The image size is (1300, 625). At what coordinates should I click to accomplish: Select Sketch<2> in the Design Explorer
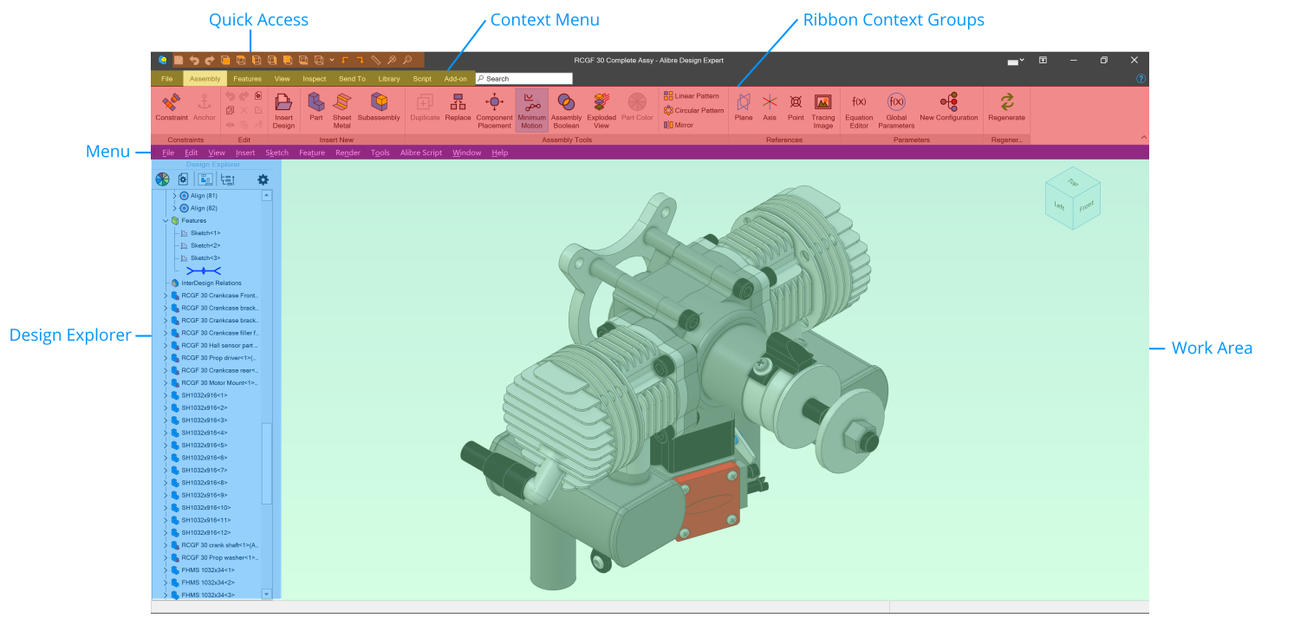click(206, 245)
